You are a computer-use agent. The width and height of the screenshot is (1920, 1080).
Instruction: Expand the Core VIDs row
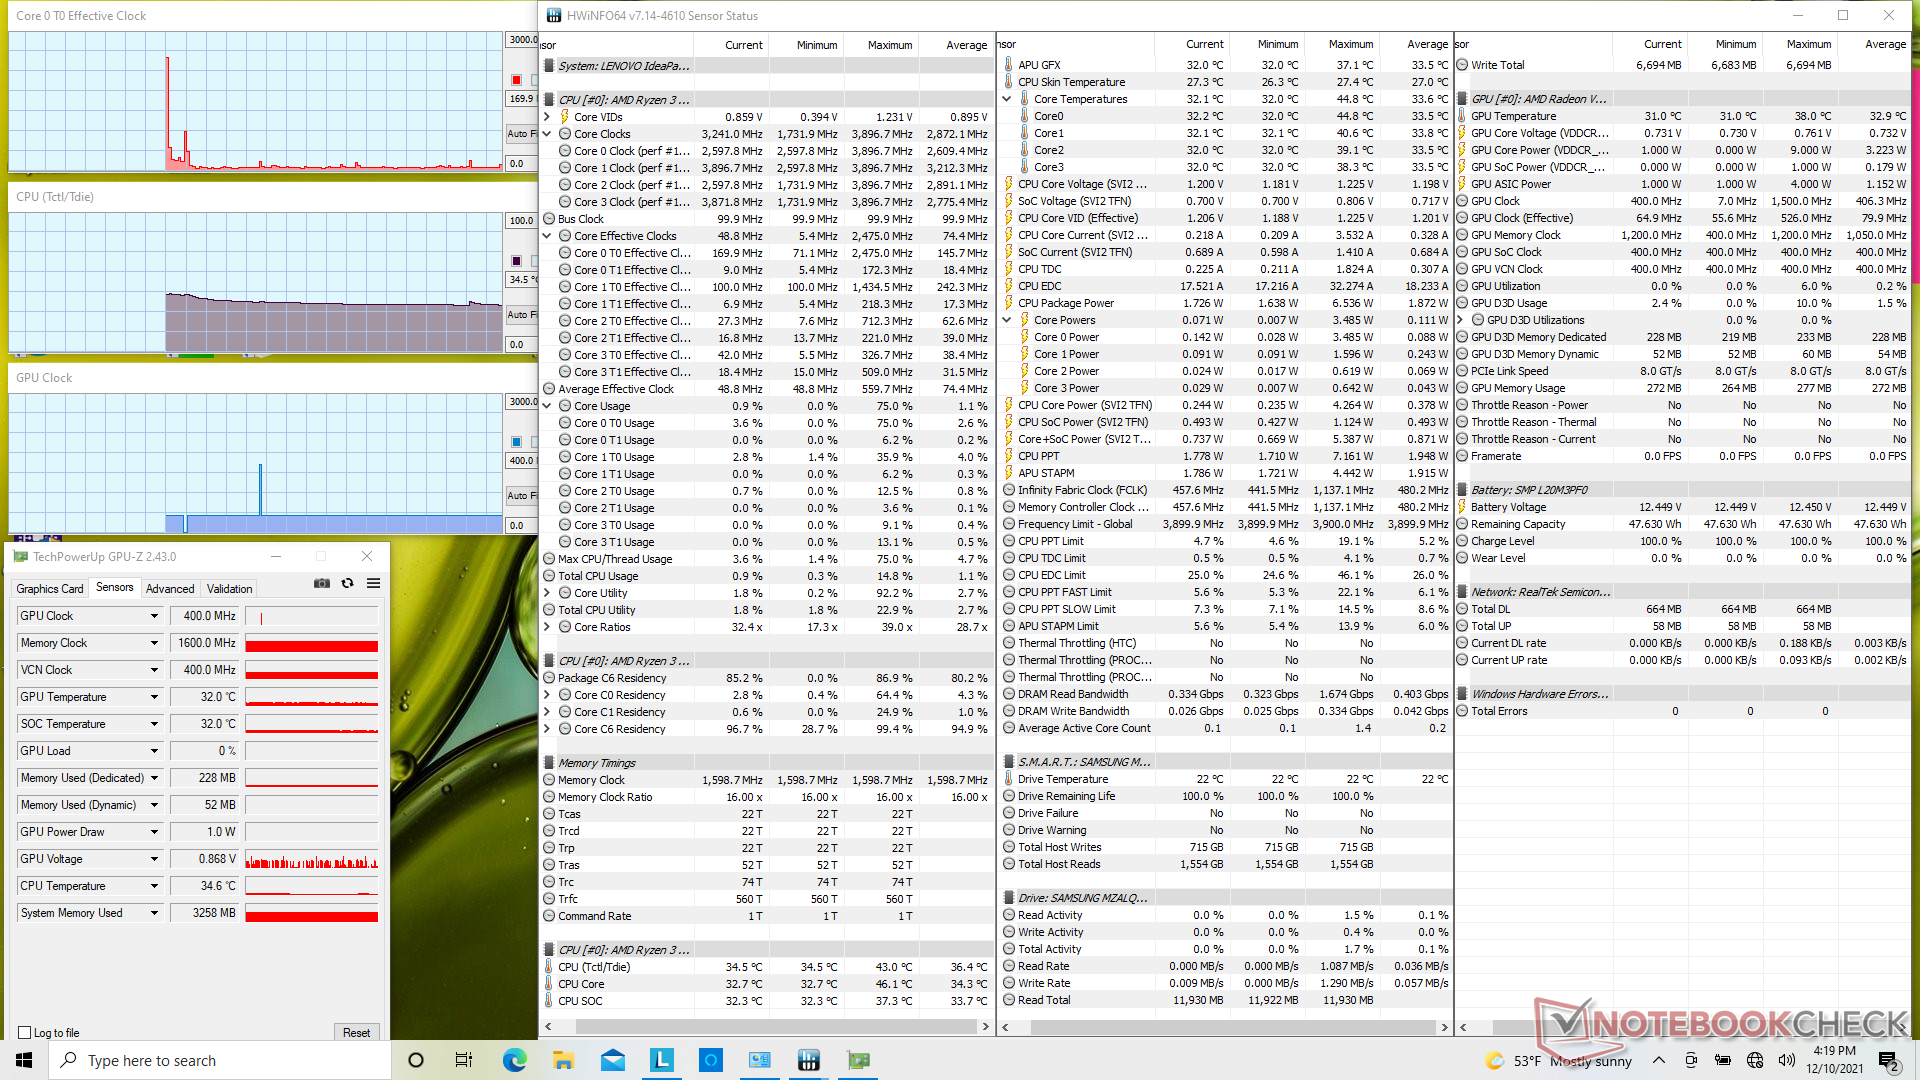547,117
